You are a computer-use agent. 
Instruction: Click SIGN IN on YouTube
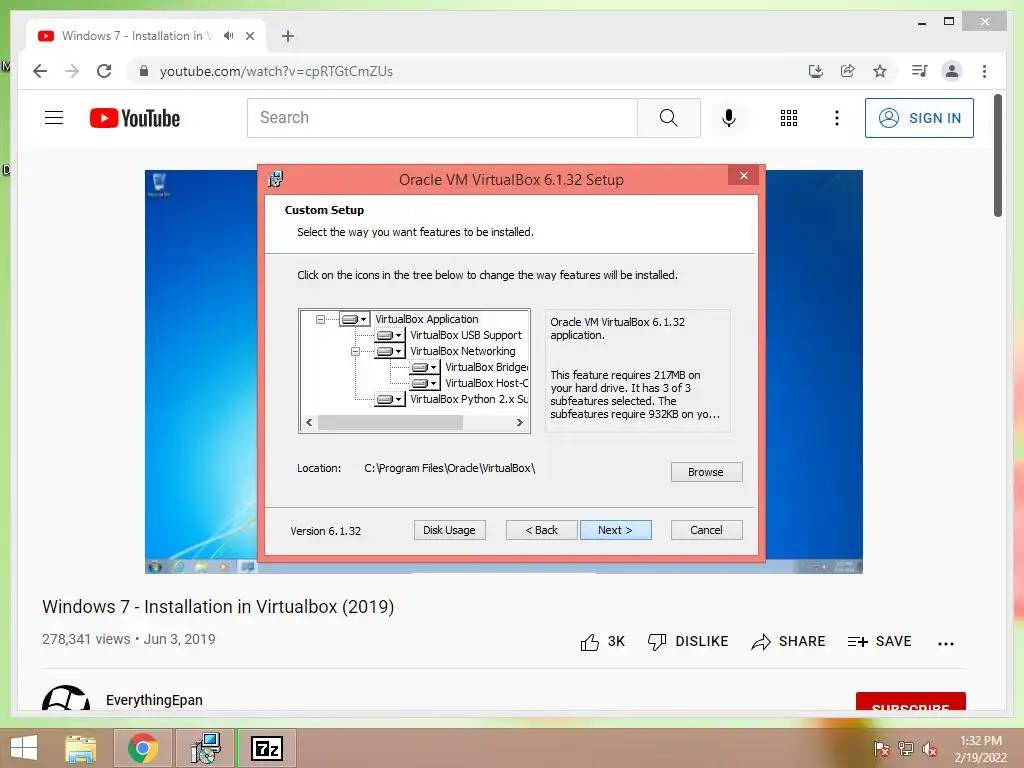click(920, 118)
